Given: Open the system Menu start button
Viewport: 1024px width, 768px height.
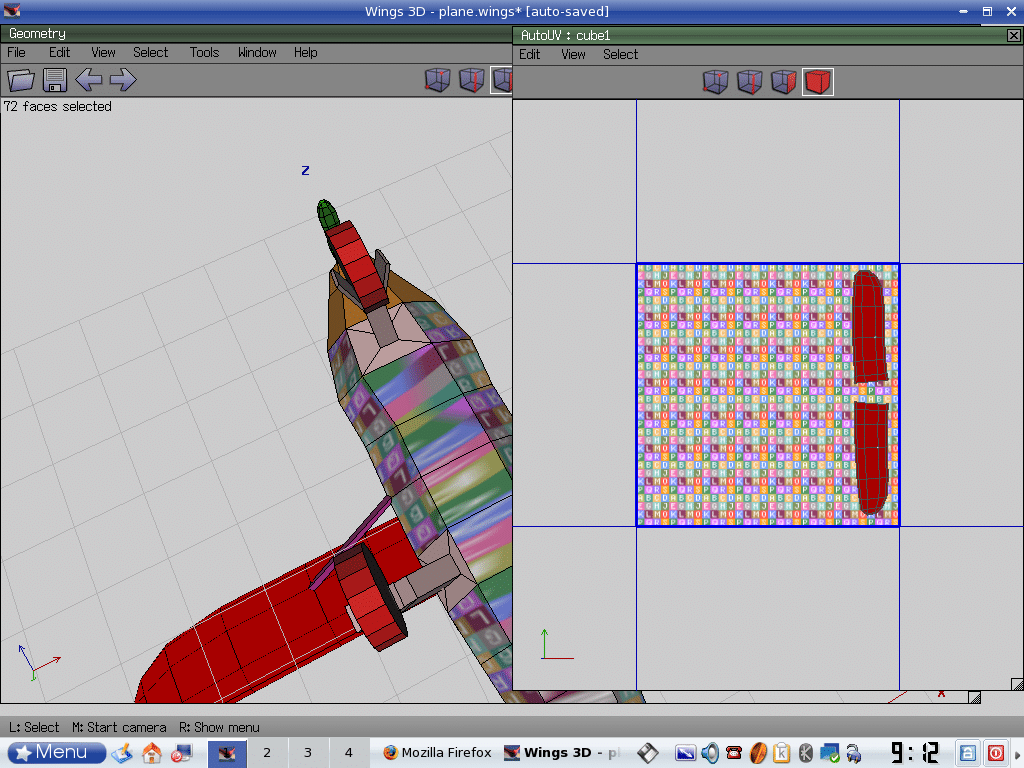Looking at the screenshot, I should coord(57,752).
